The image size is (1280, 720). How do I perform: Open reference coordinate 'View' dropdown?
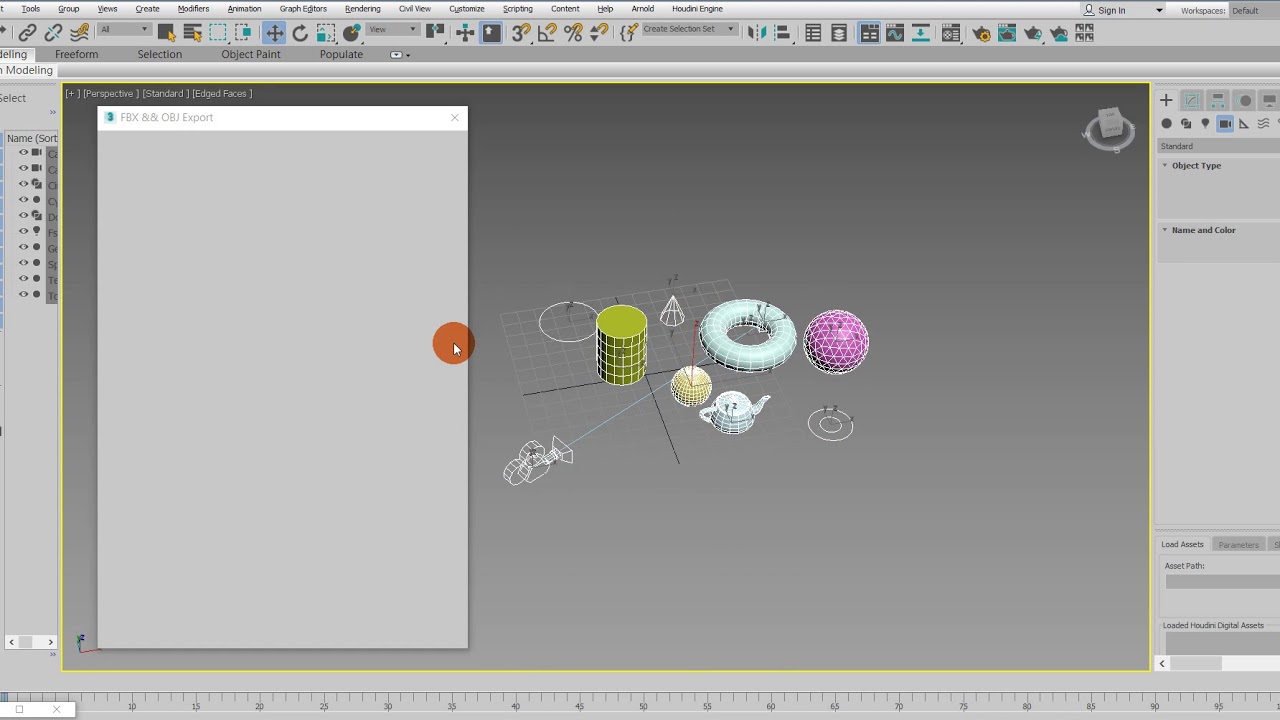(392, 29)
